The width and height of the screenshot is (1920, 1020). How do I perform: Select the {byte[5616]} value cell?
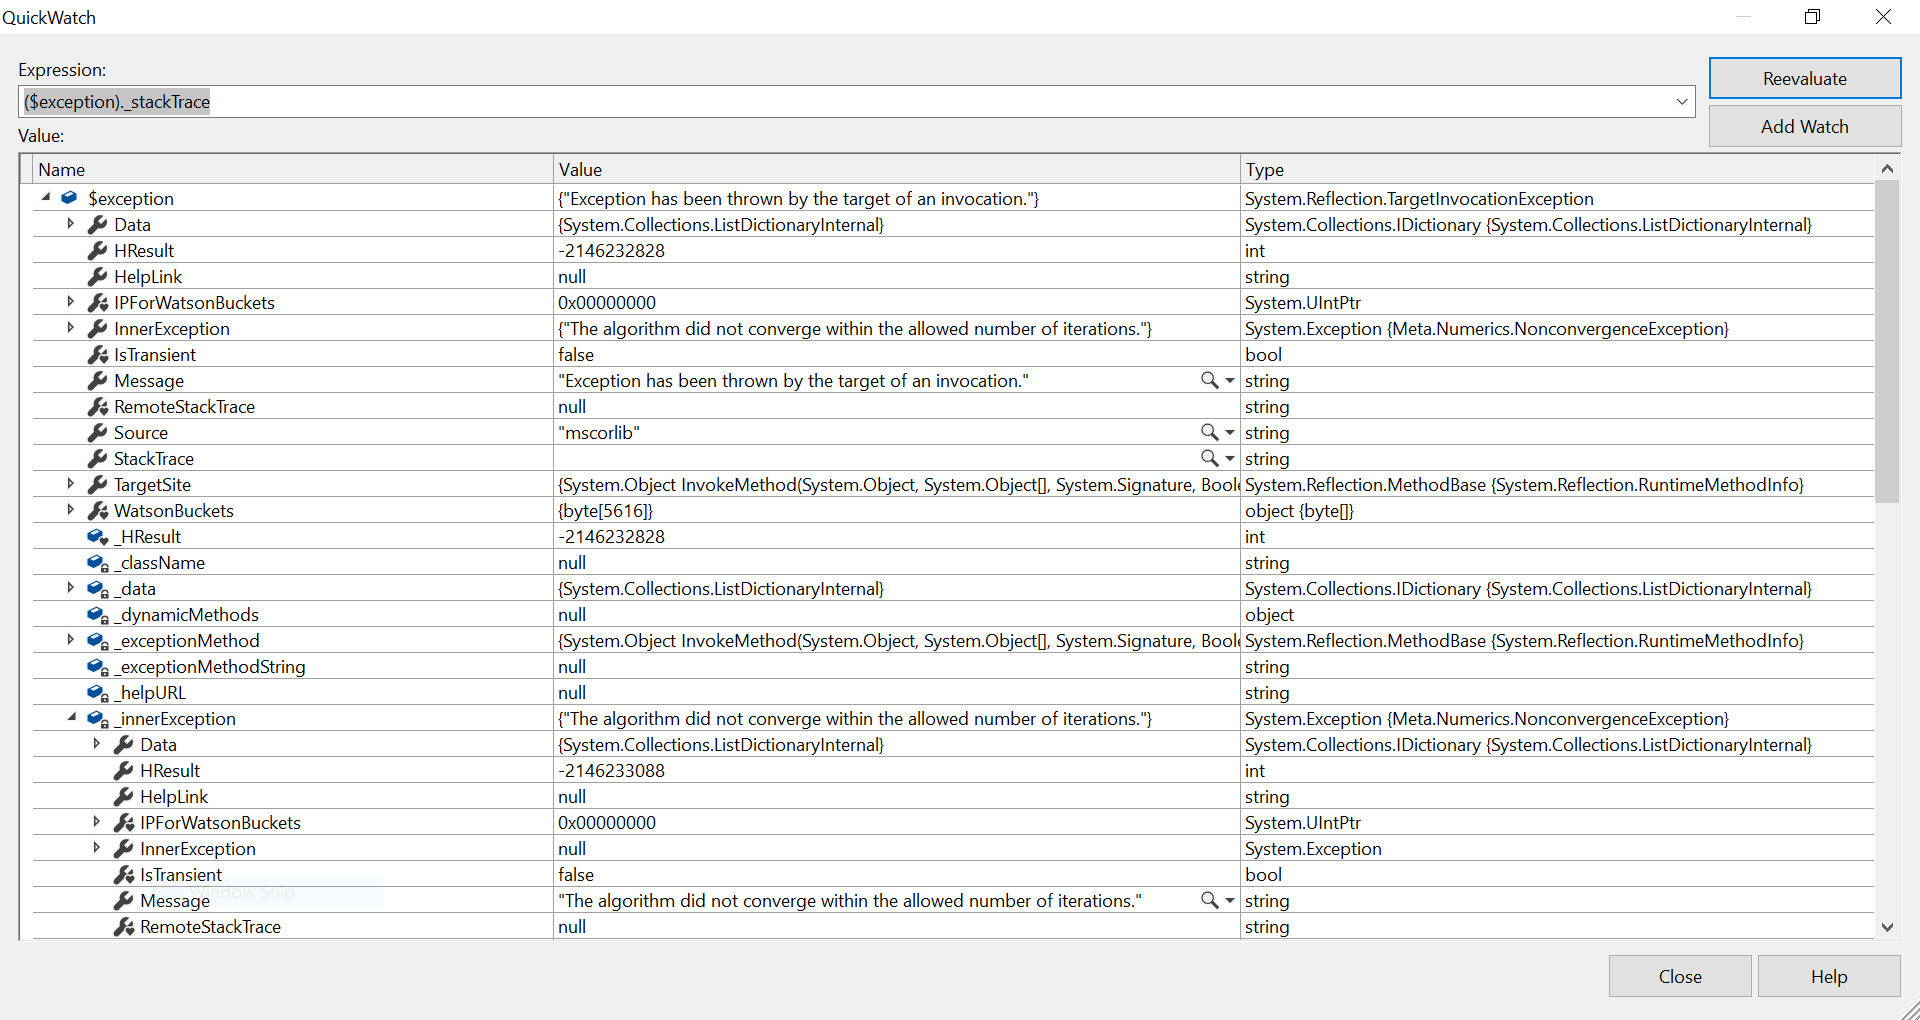[897, 510]
